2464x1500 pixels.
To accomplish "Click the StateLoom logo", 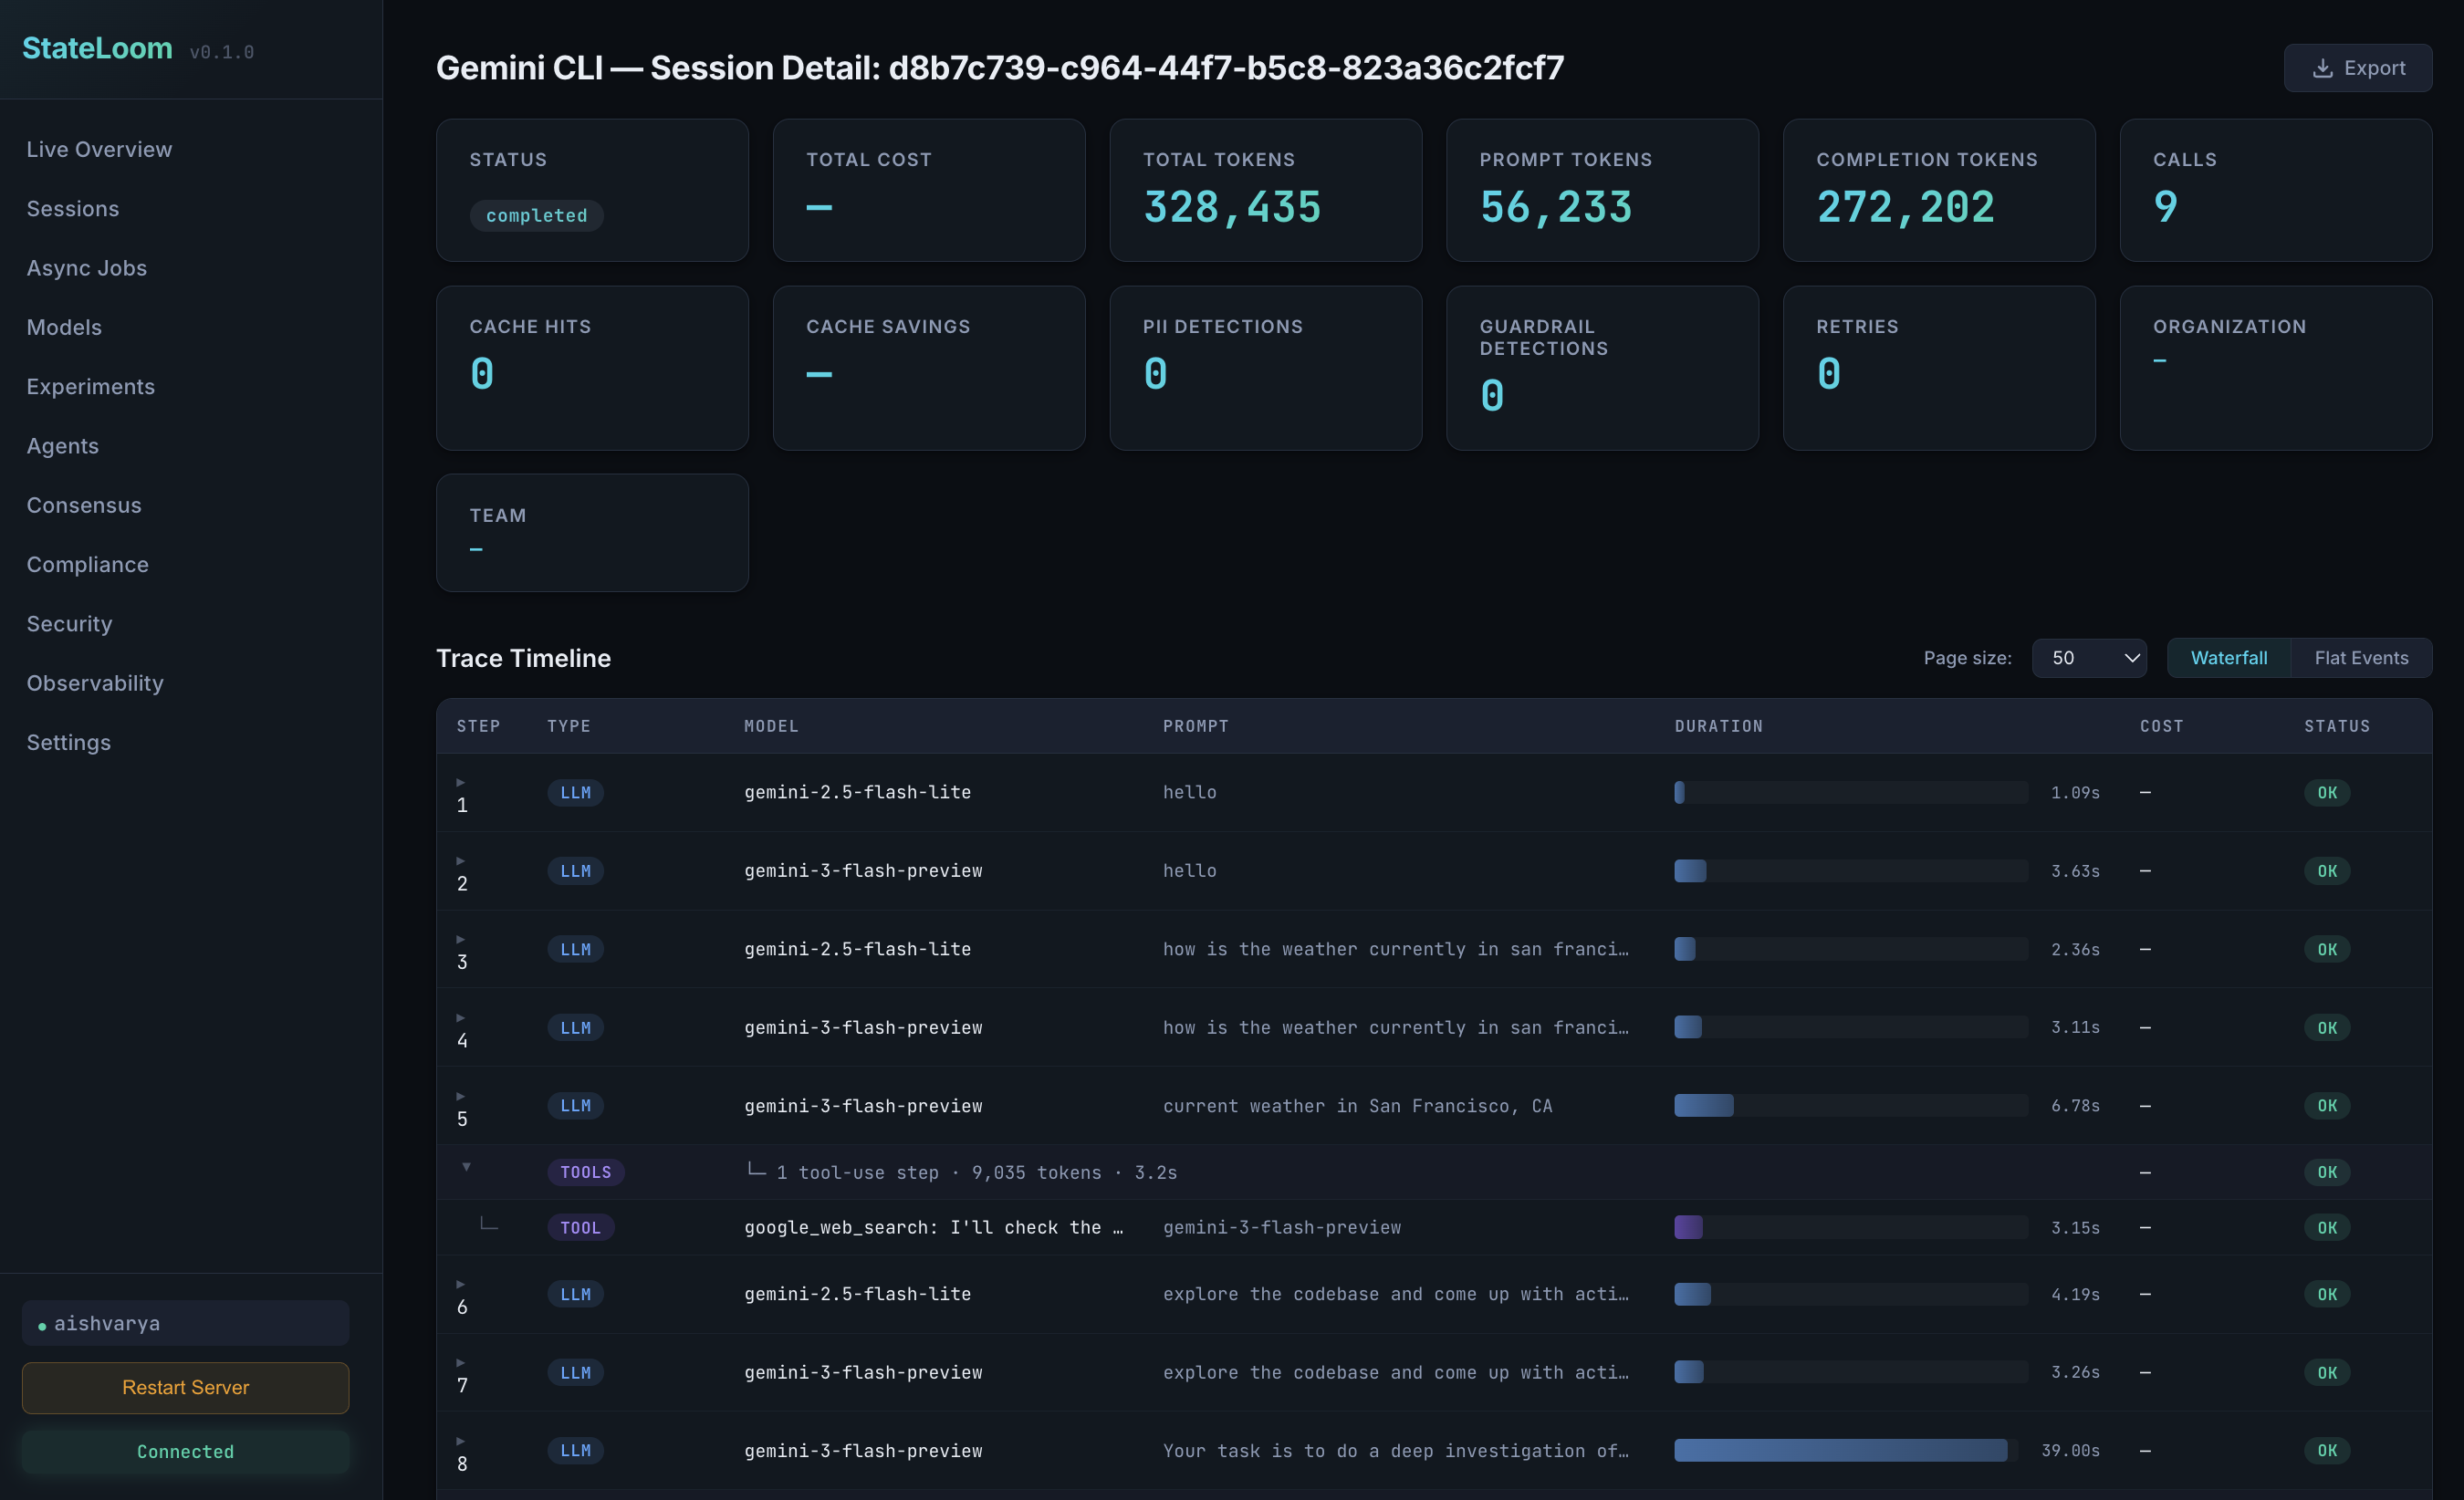I will 97,47.
